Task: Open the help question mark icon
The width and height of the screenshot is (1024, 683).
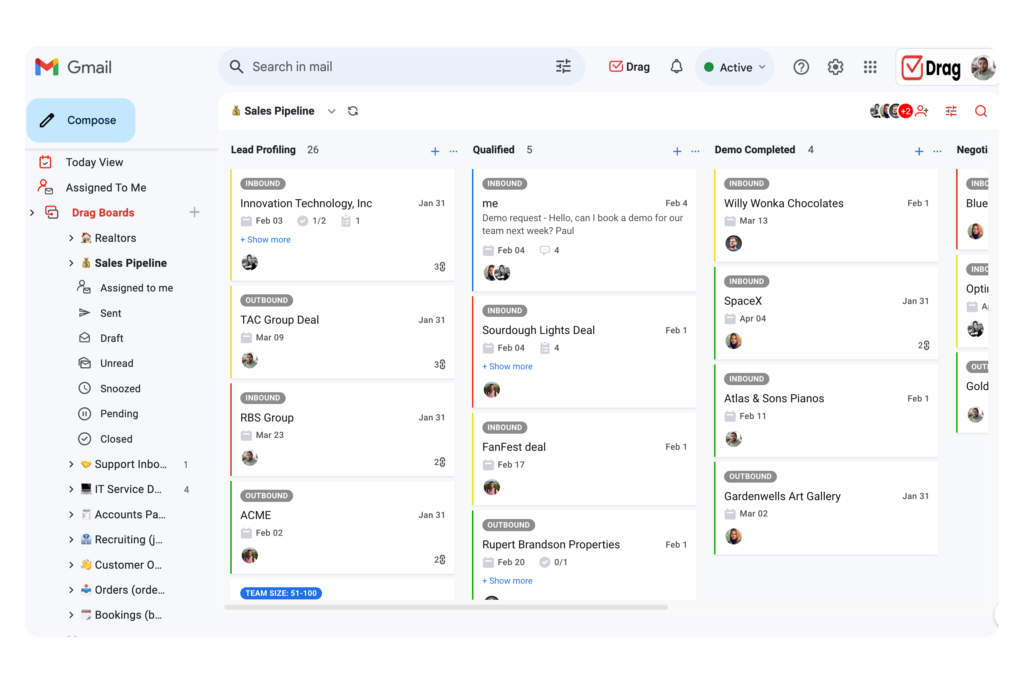Action: [801, 67]
